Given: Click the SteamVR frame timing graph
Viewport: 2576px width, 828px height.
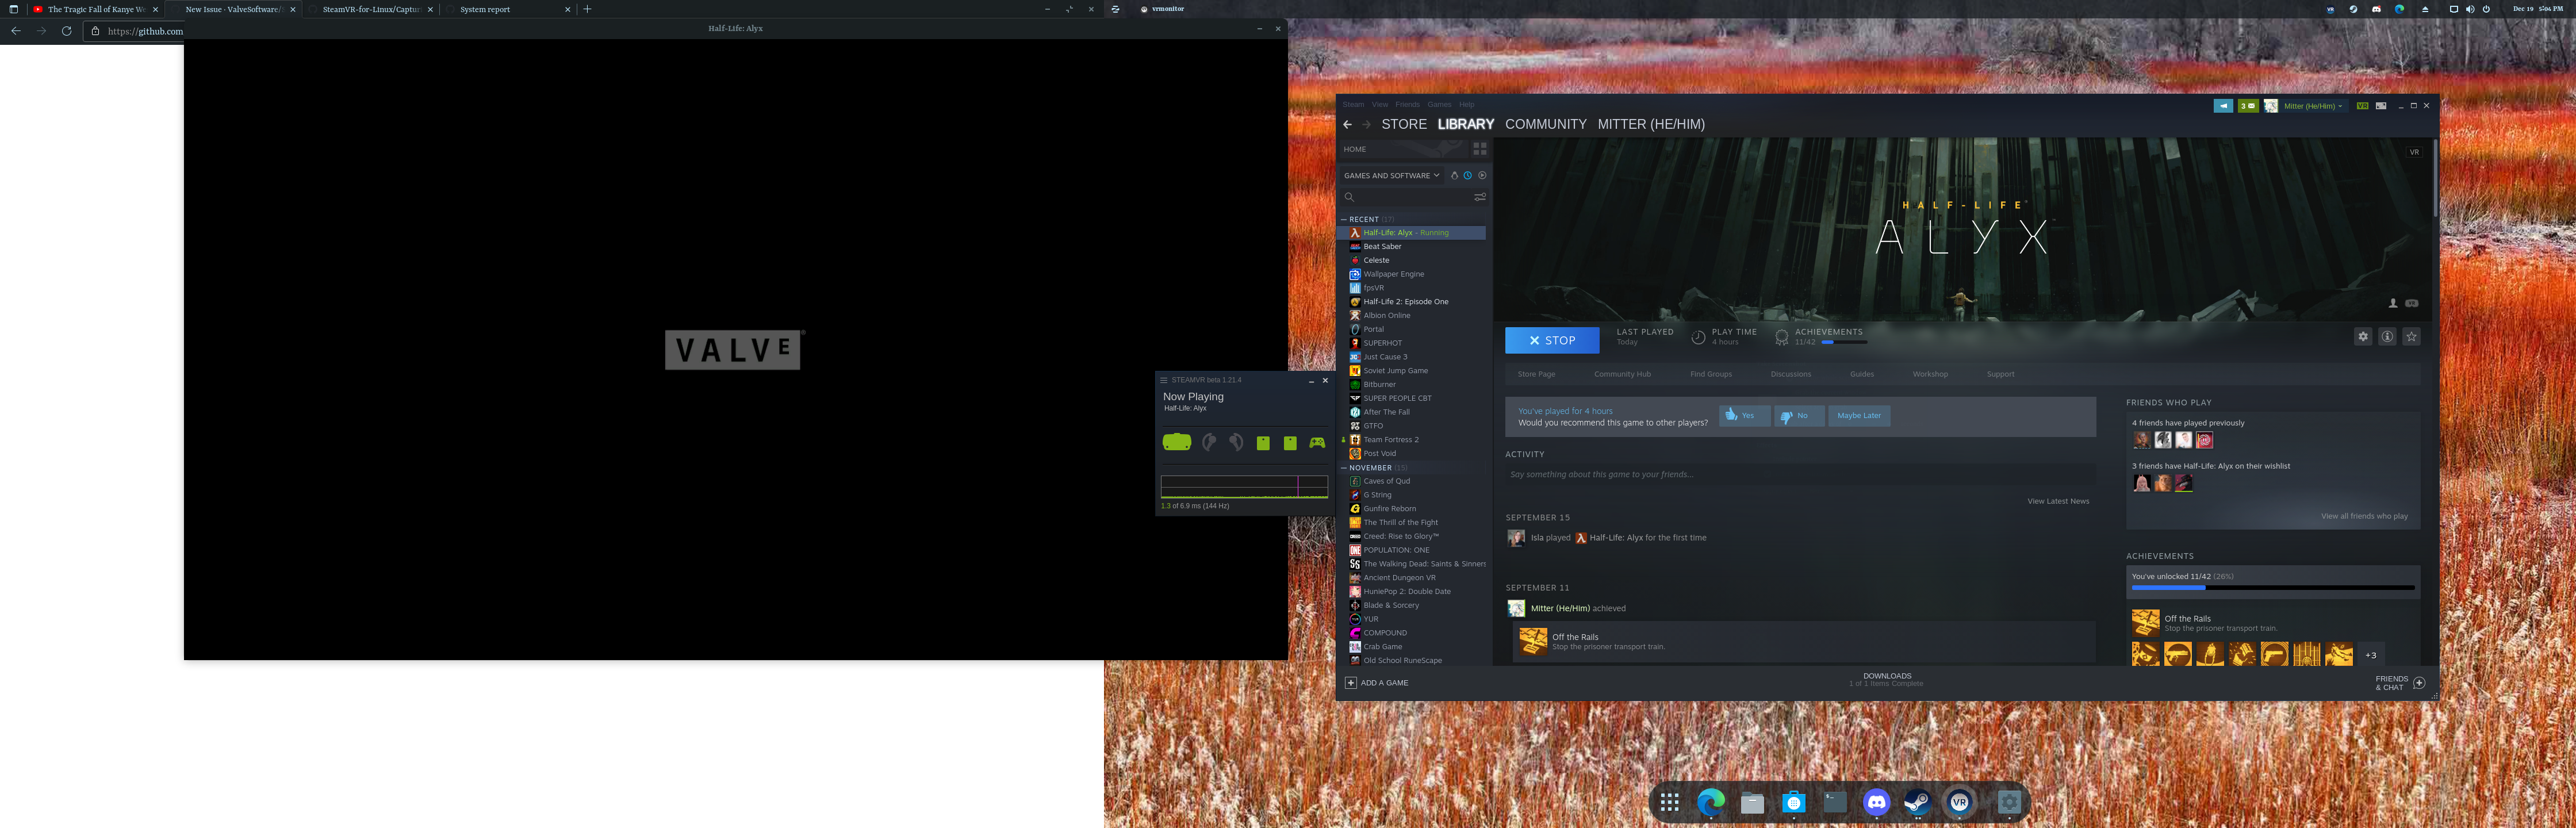Looking at the screenshot, I should (1244, 487).
